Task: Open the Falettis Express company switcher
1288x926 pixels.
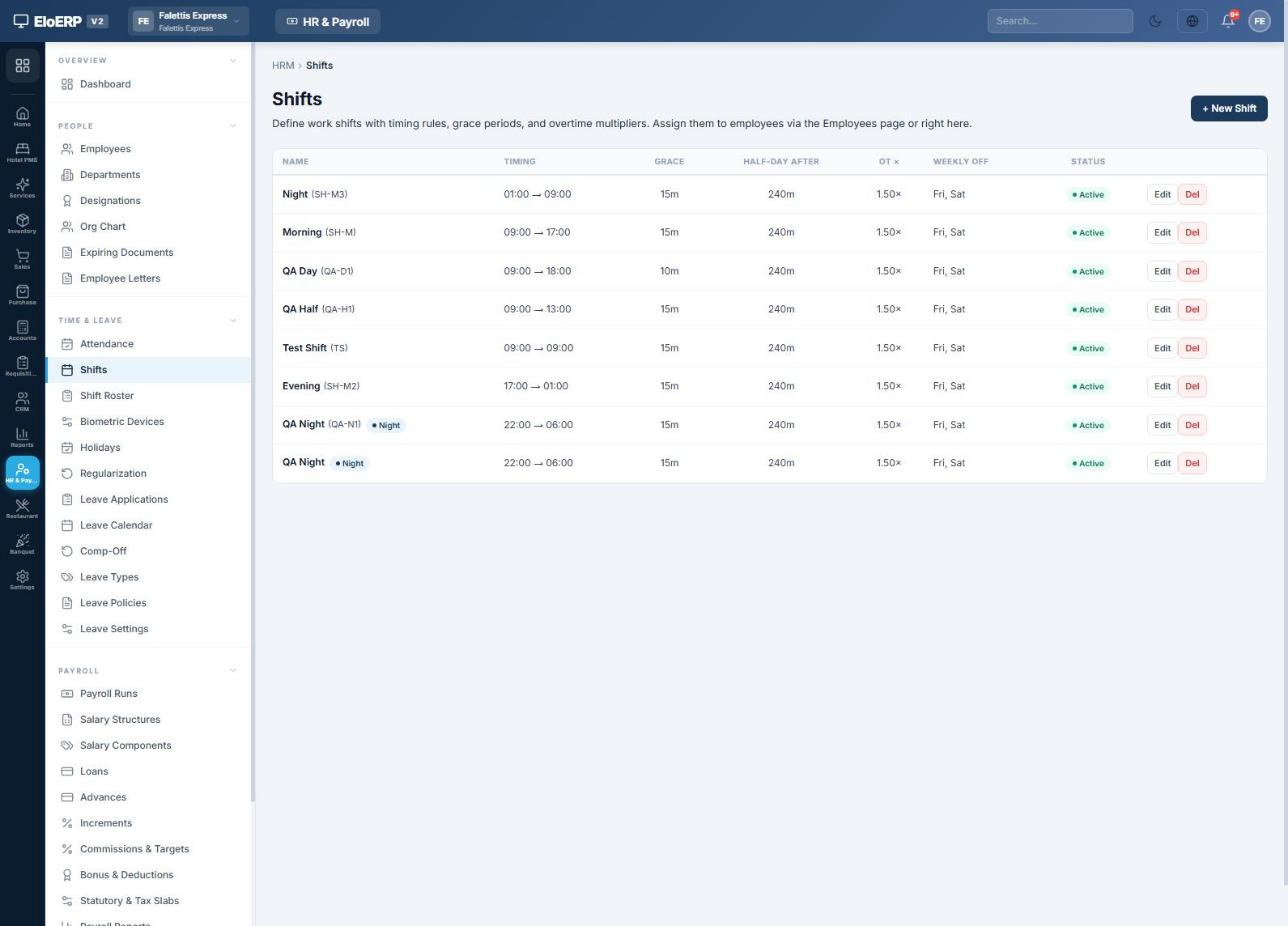Action: point(188,21)
